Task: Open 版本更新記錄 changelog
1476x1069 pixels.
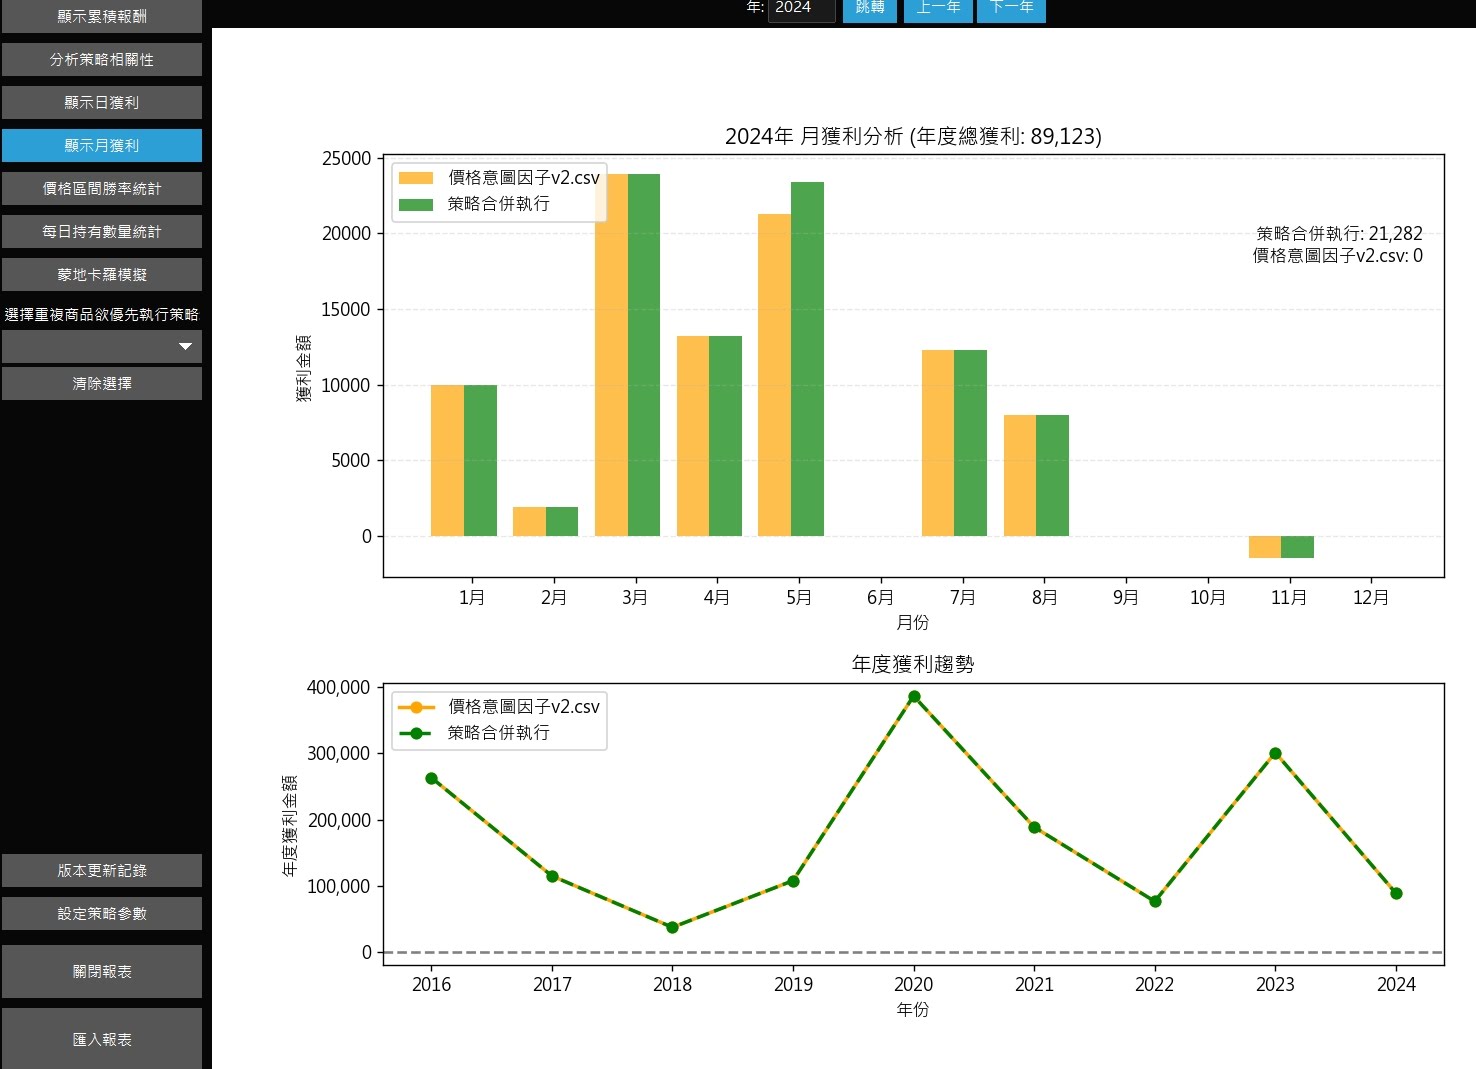Action: [x=101, y=870]
